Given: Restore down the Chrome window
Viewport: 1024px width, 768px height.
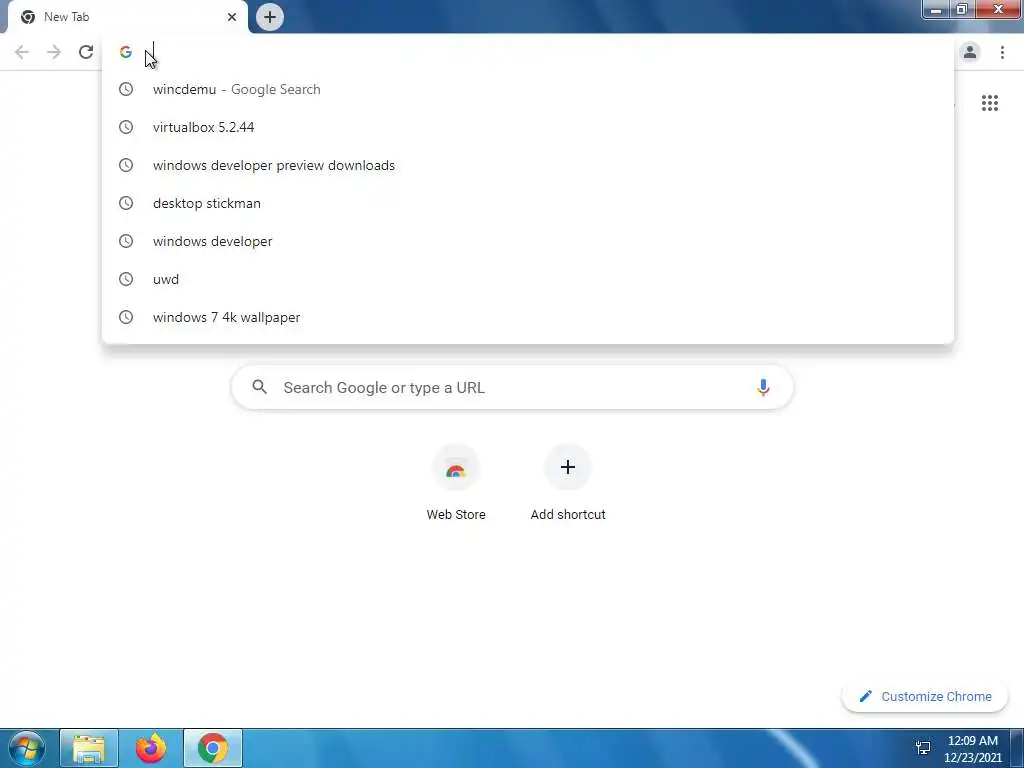Looking at the screenshot, I should pos(961,10).
